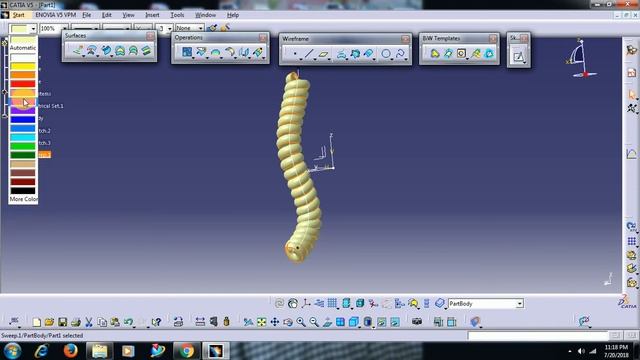Click the Axis System icon in lower toolbar
Viewport: 640px width, 360px height.
[306, 303]
